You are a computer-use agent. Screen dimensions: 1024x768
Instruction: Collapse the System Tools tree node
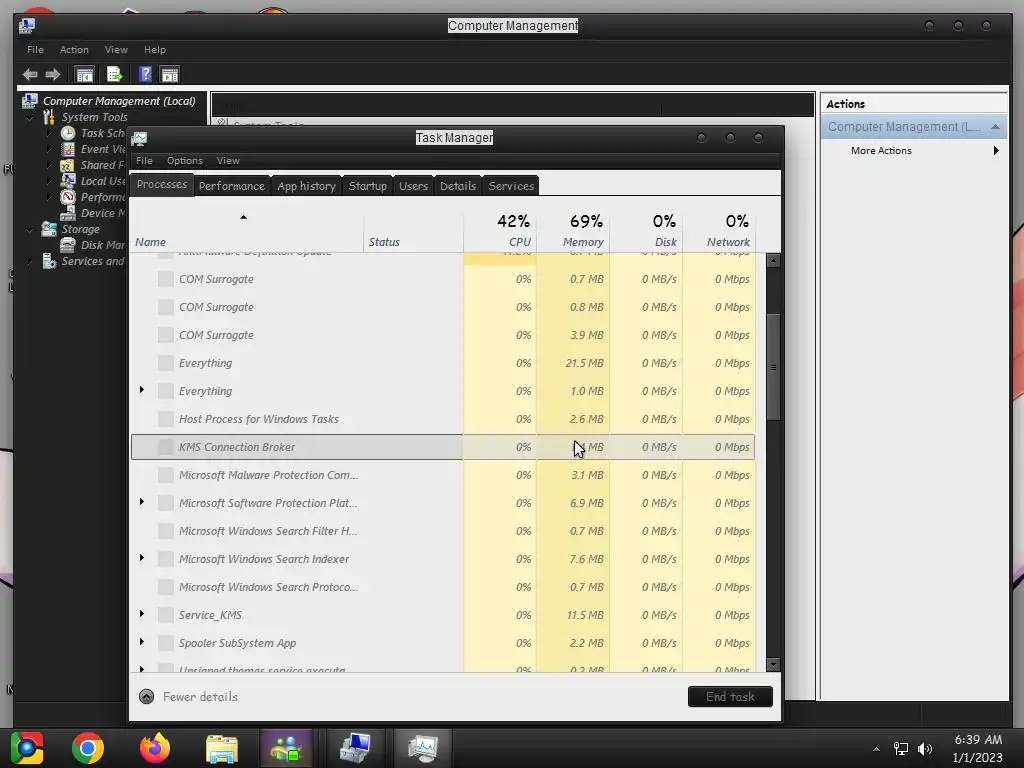[30, 118]
